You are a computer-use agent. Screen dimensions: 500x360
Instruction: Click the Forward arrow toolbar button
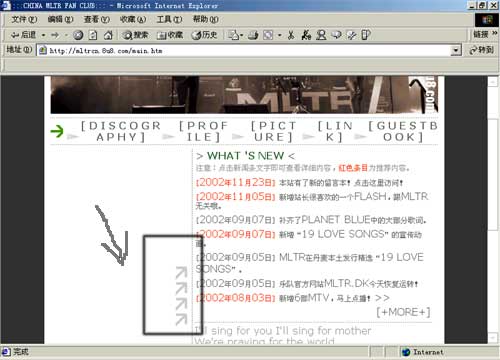coord(55,35)
